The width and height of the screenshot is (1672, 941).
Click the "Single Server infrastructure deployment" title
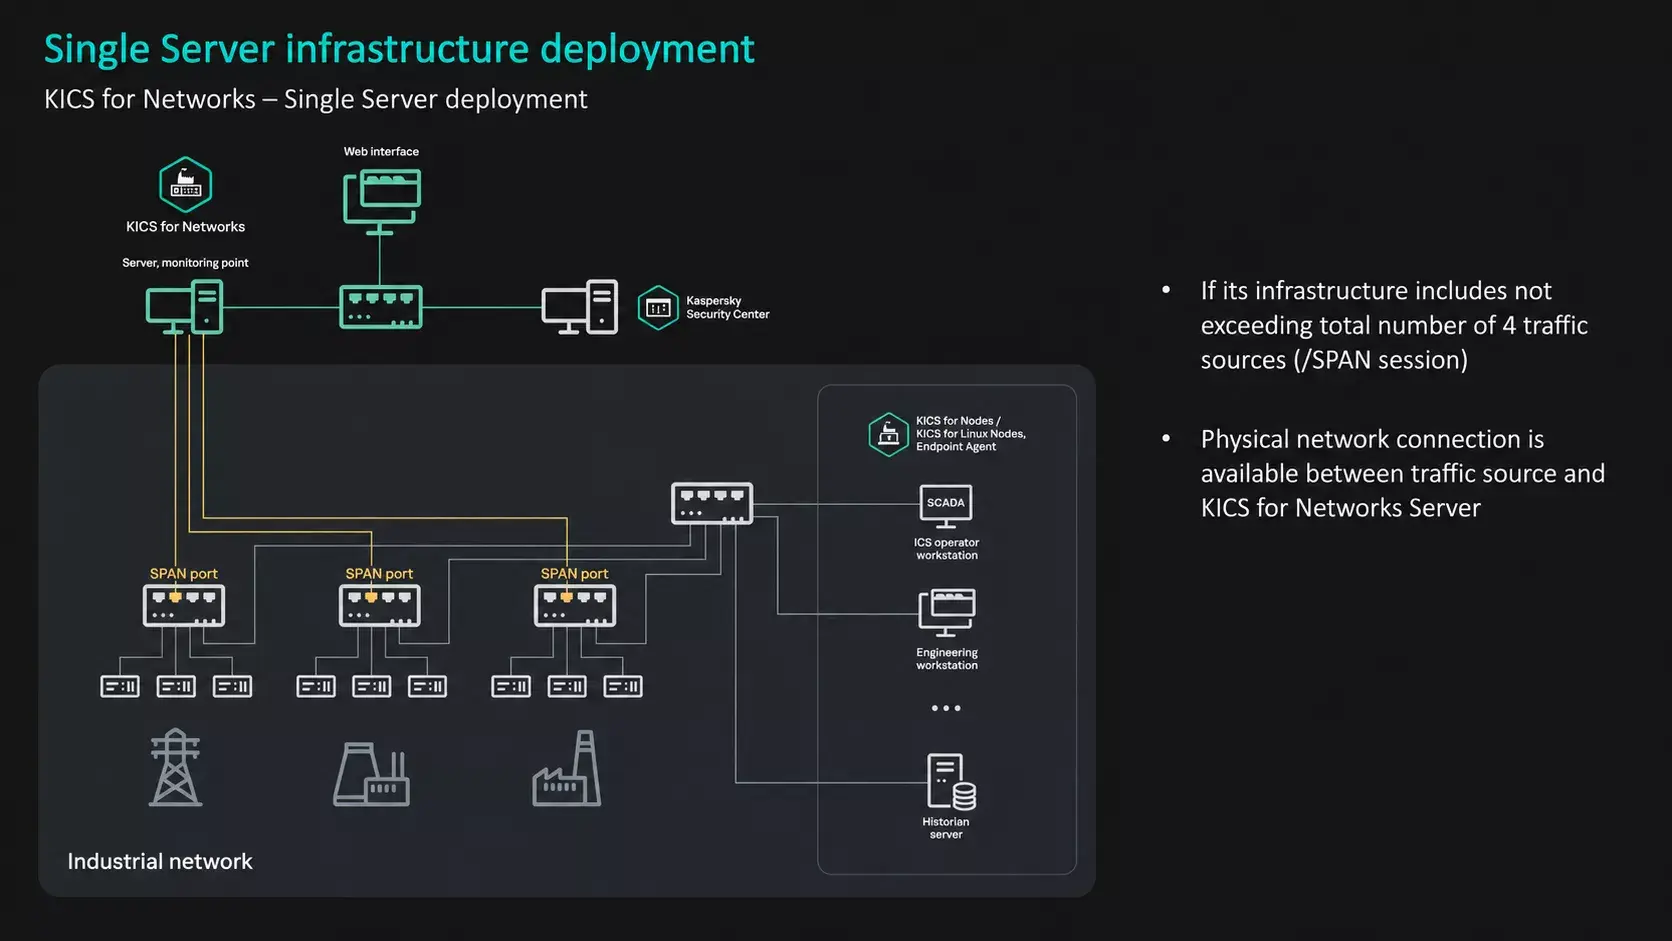point(399,49)
